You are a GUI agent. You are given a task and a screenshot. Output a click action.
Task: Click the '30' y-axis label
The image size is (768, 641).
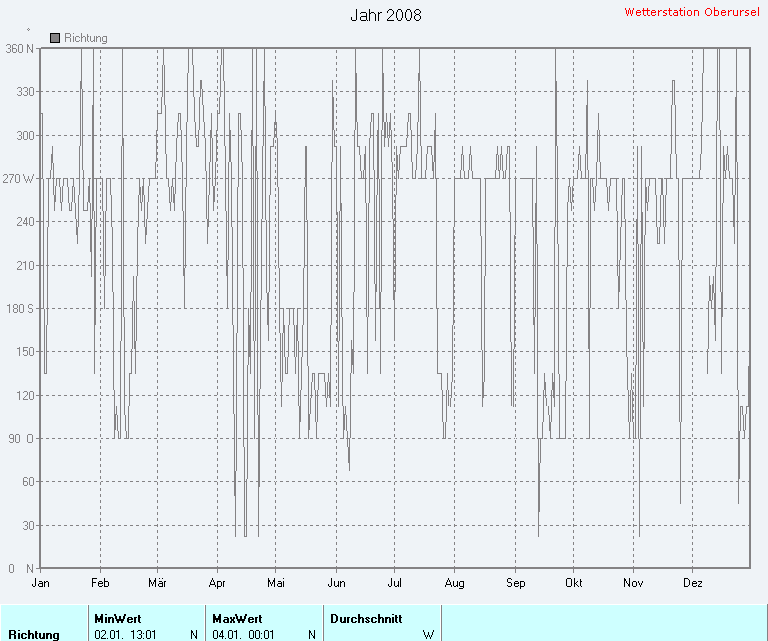[x=28, y=525]
